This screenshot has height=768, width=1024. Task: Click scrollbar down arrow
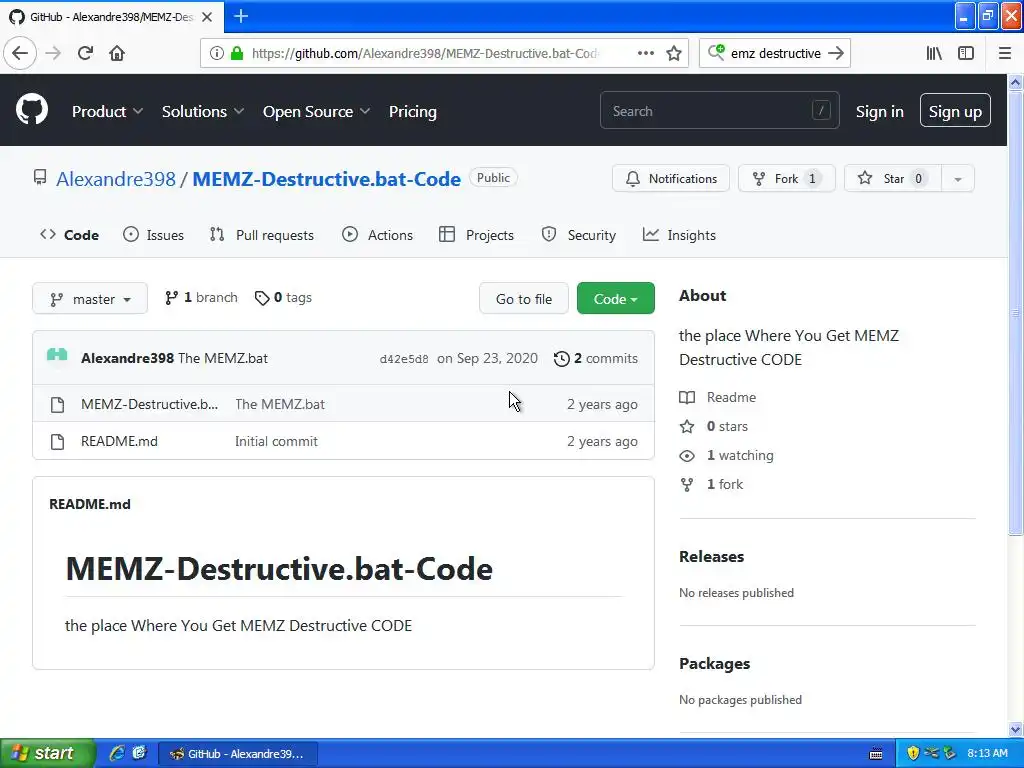(x=1016, y=729)
